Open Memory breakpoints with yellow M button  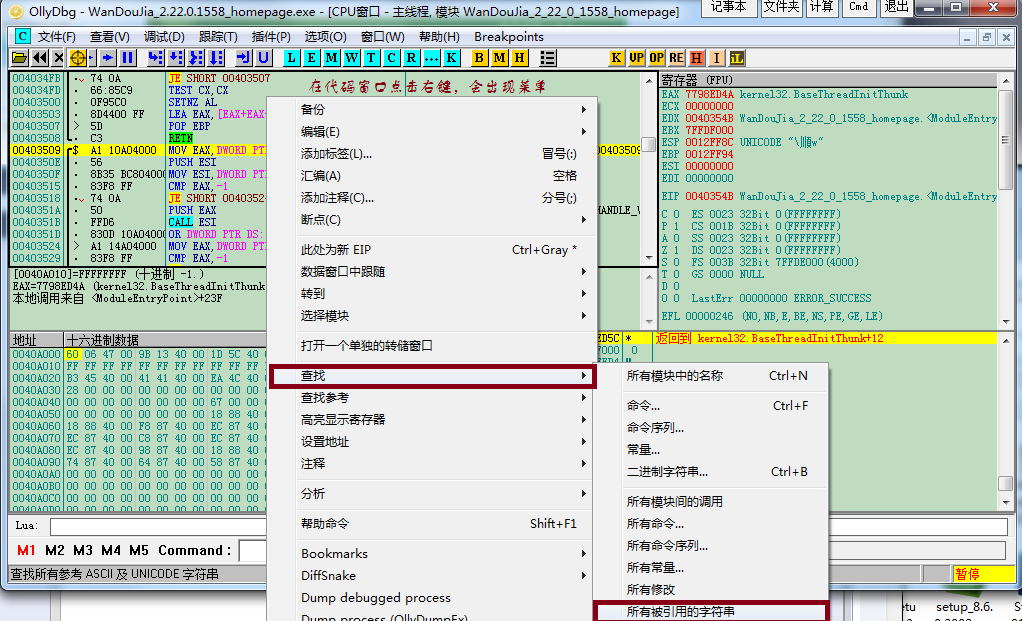[499, 58]
